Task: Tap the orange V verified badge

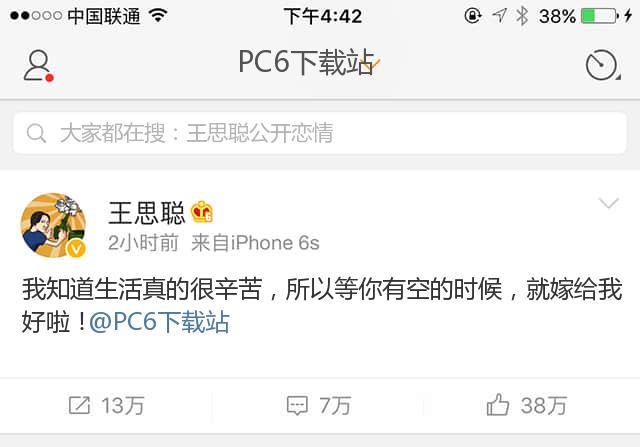Action: click(76, 248)
